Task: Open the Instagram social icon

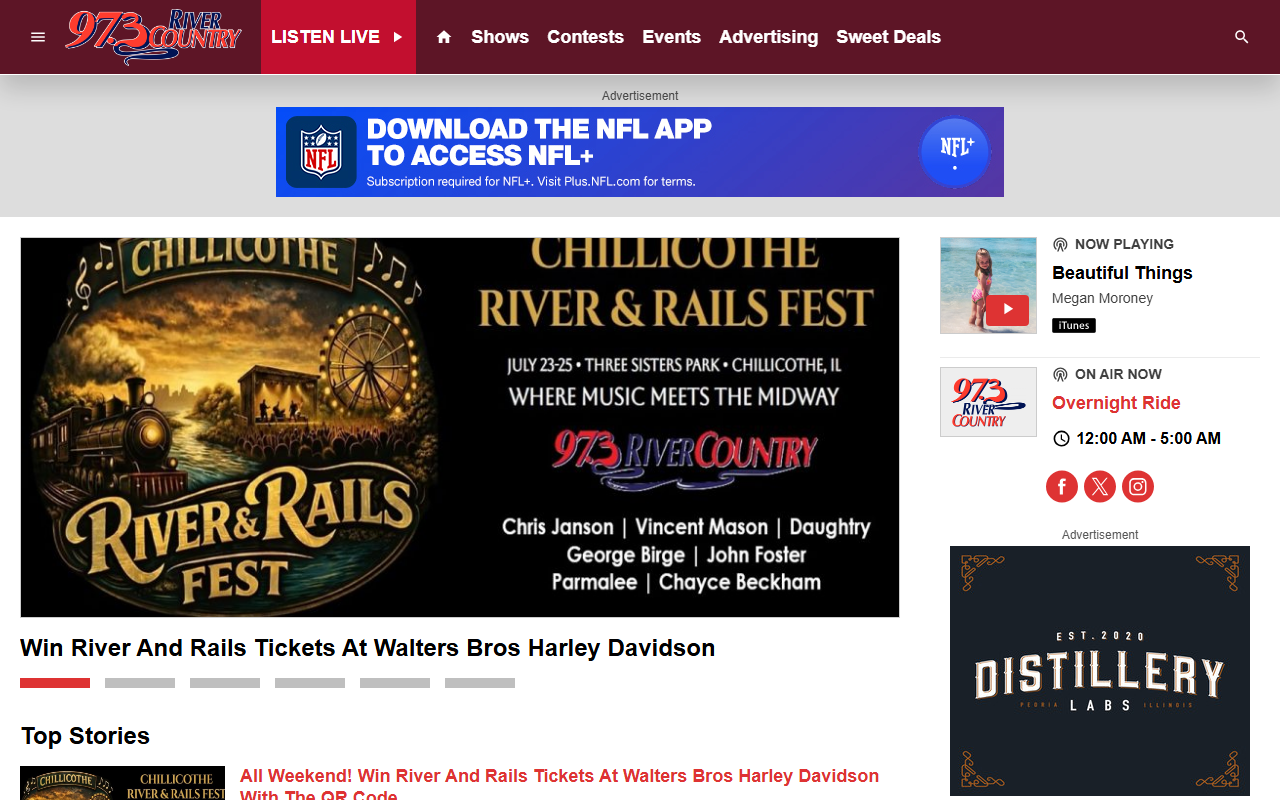Action: [1138, 487]
